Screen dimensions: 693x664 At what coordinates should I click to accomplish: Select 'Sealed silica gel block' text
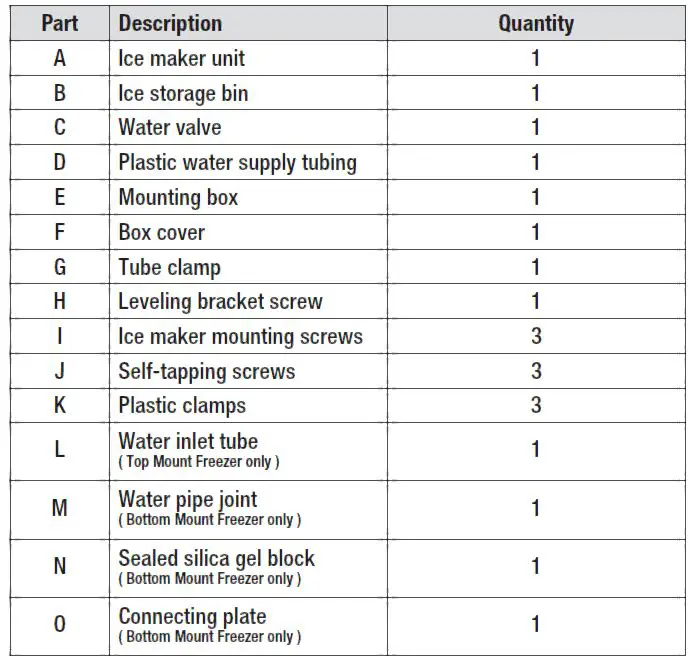pyautogui.click(x=217, y=558)
